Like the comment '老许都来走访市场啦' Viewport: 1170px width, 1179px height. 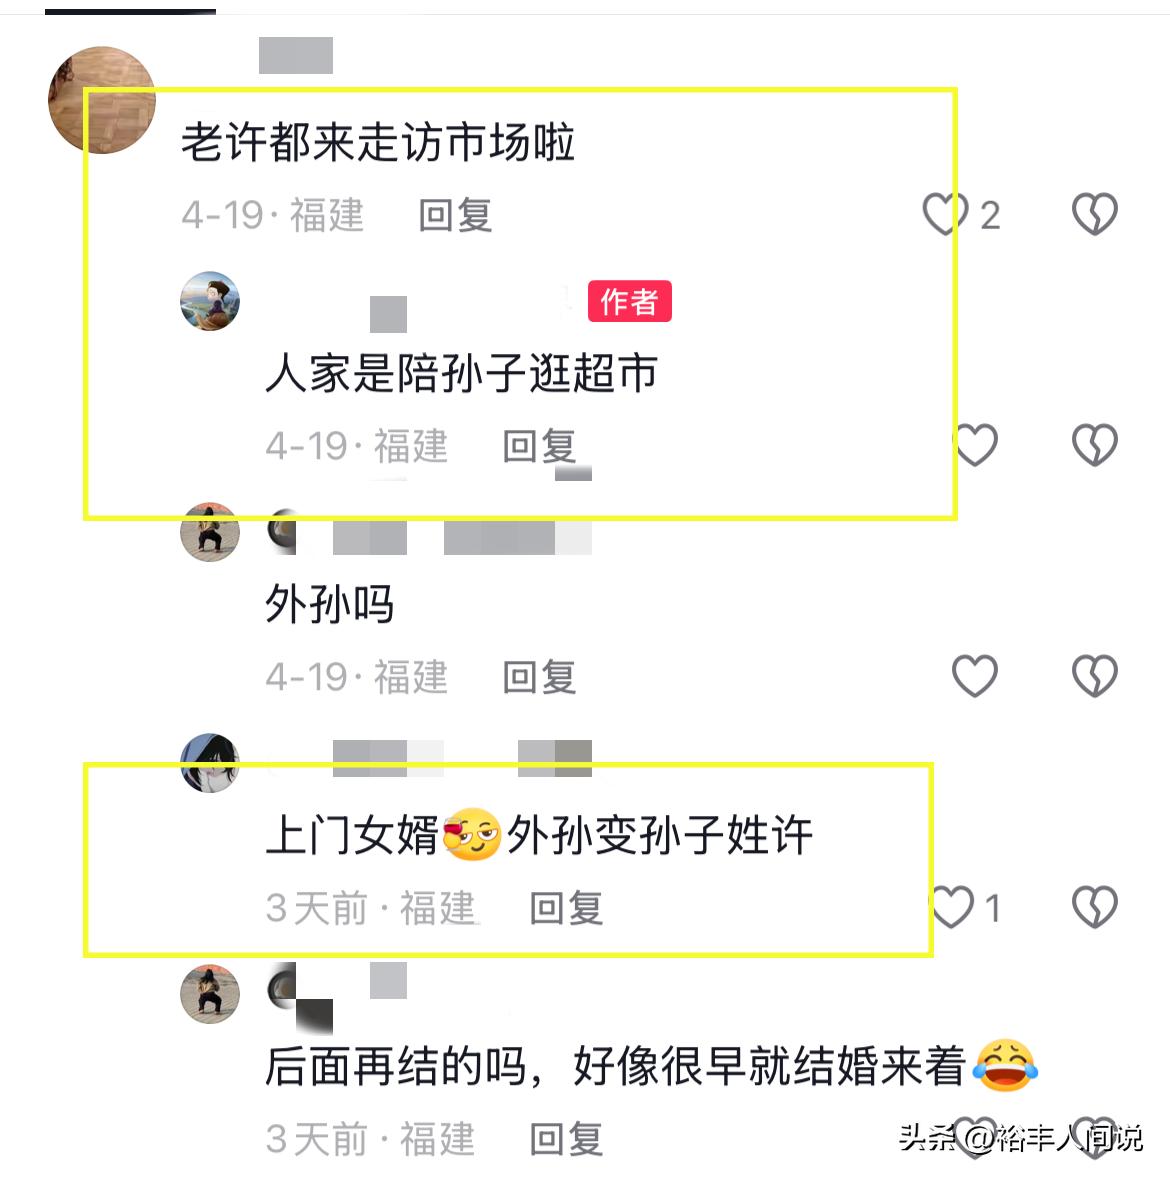click(945, 214)
